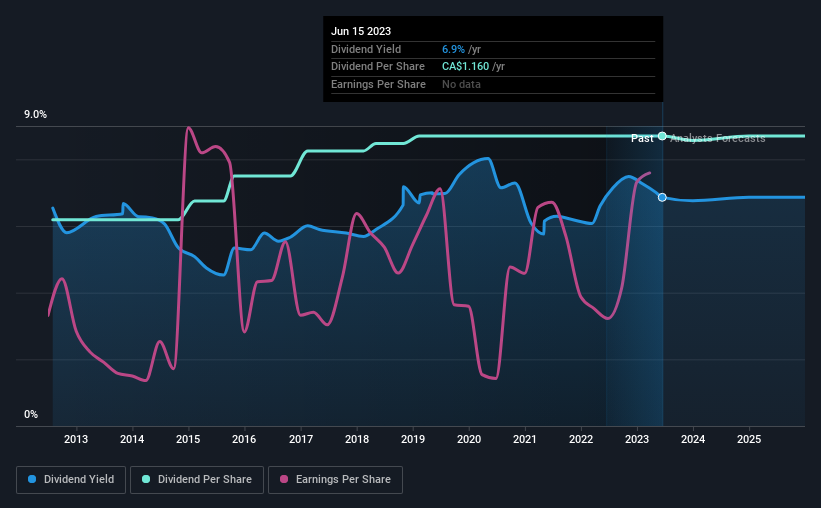The image size is (821, 508).
Task: Click the Analysts Forecasts label
Action: pos(718,138)
